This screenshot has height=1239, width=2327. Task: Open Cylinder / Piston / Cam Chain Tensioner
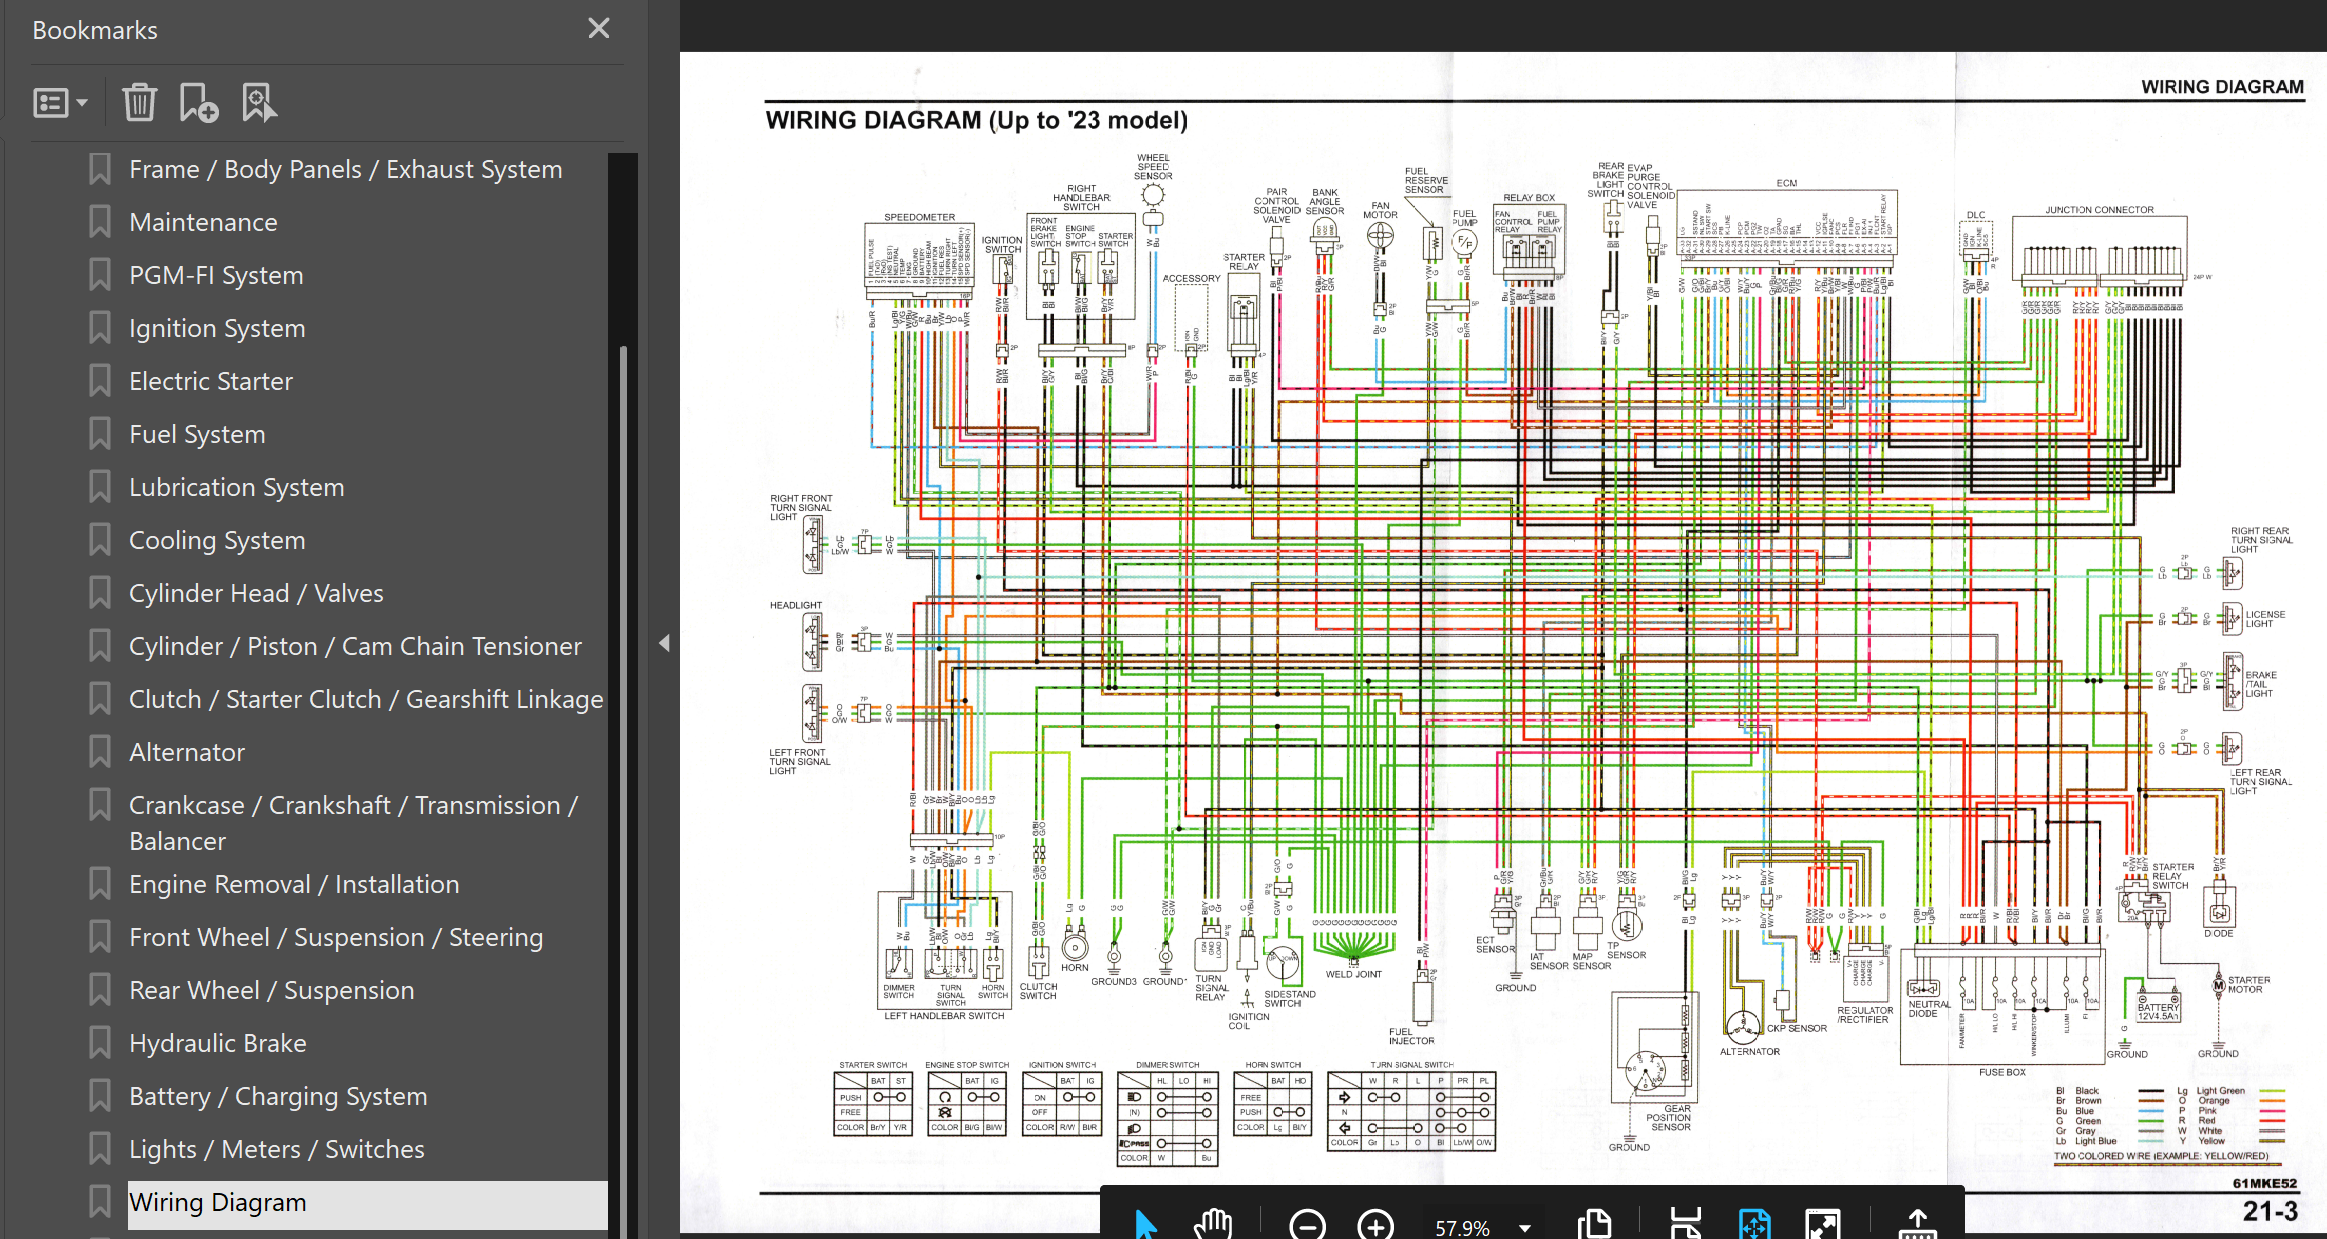click(x=355, y=646)
